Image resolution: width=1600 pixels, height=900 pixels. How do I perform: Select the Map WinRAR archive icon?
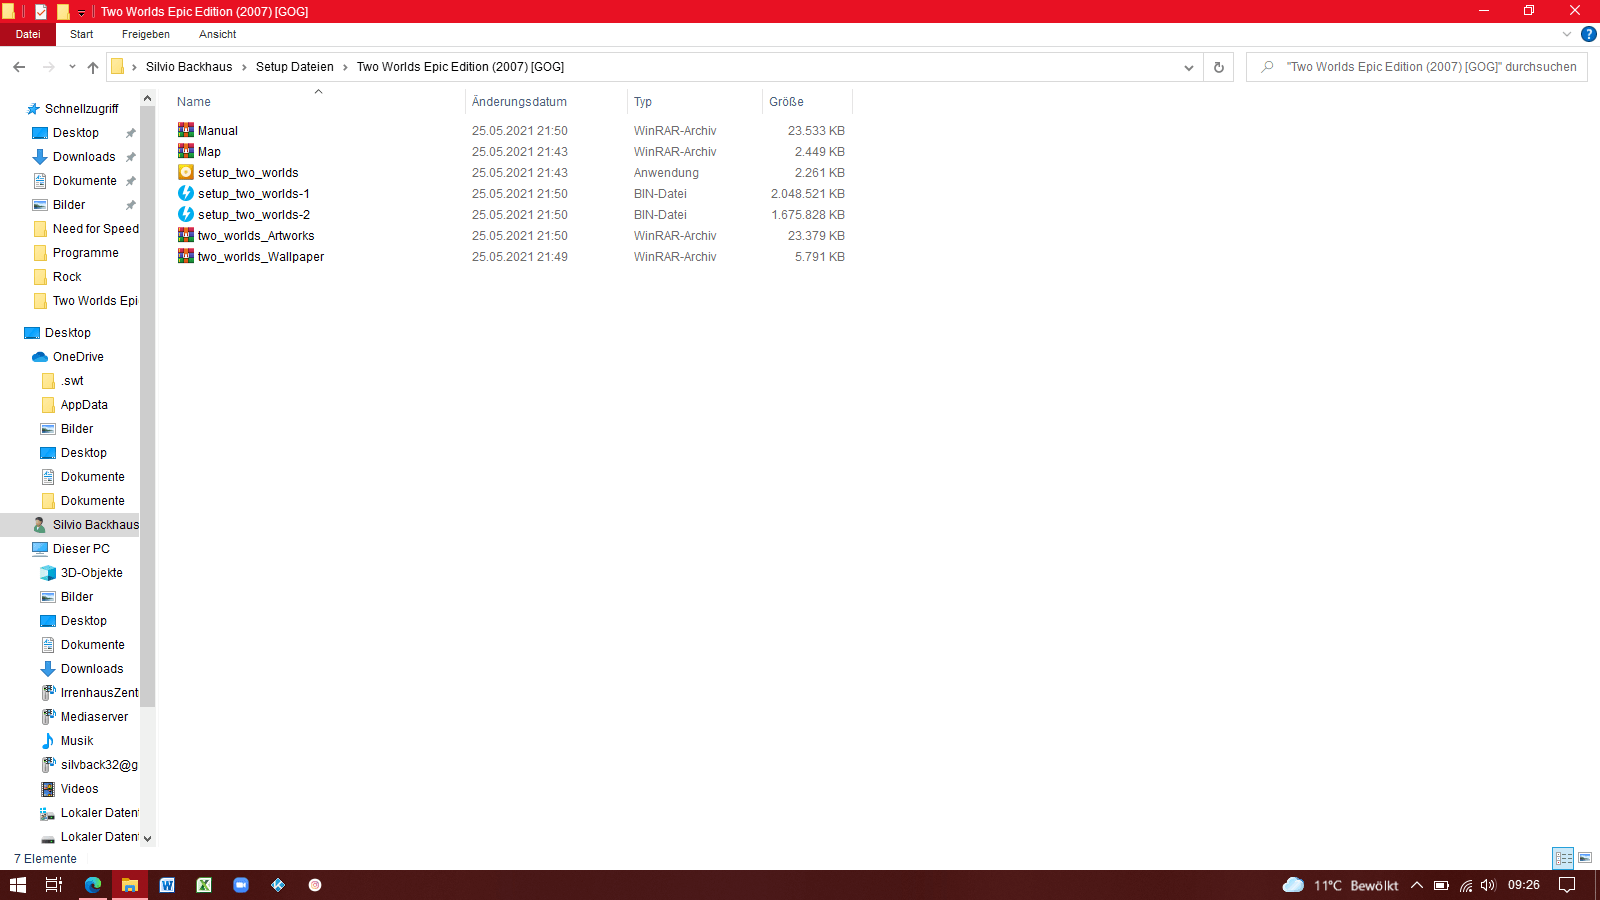pyautogui.click(x=186, y=151)
